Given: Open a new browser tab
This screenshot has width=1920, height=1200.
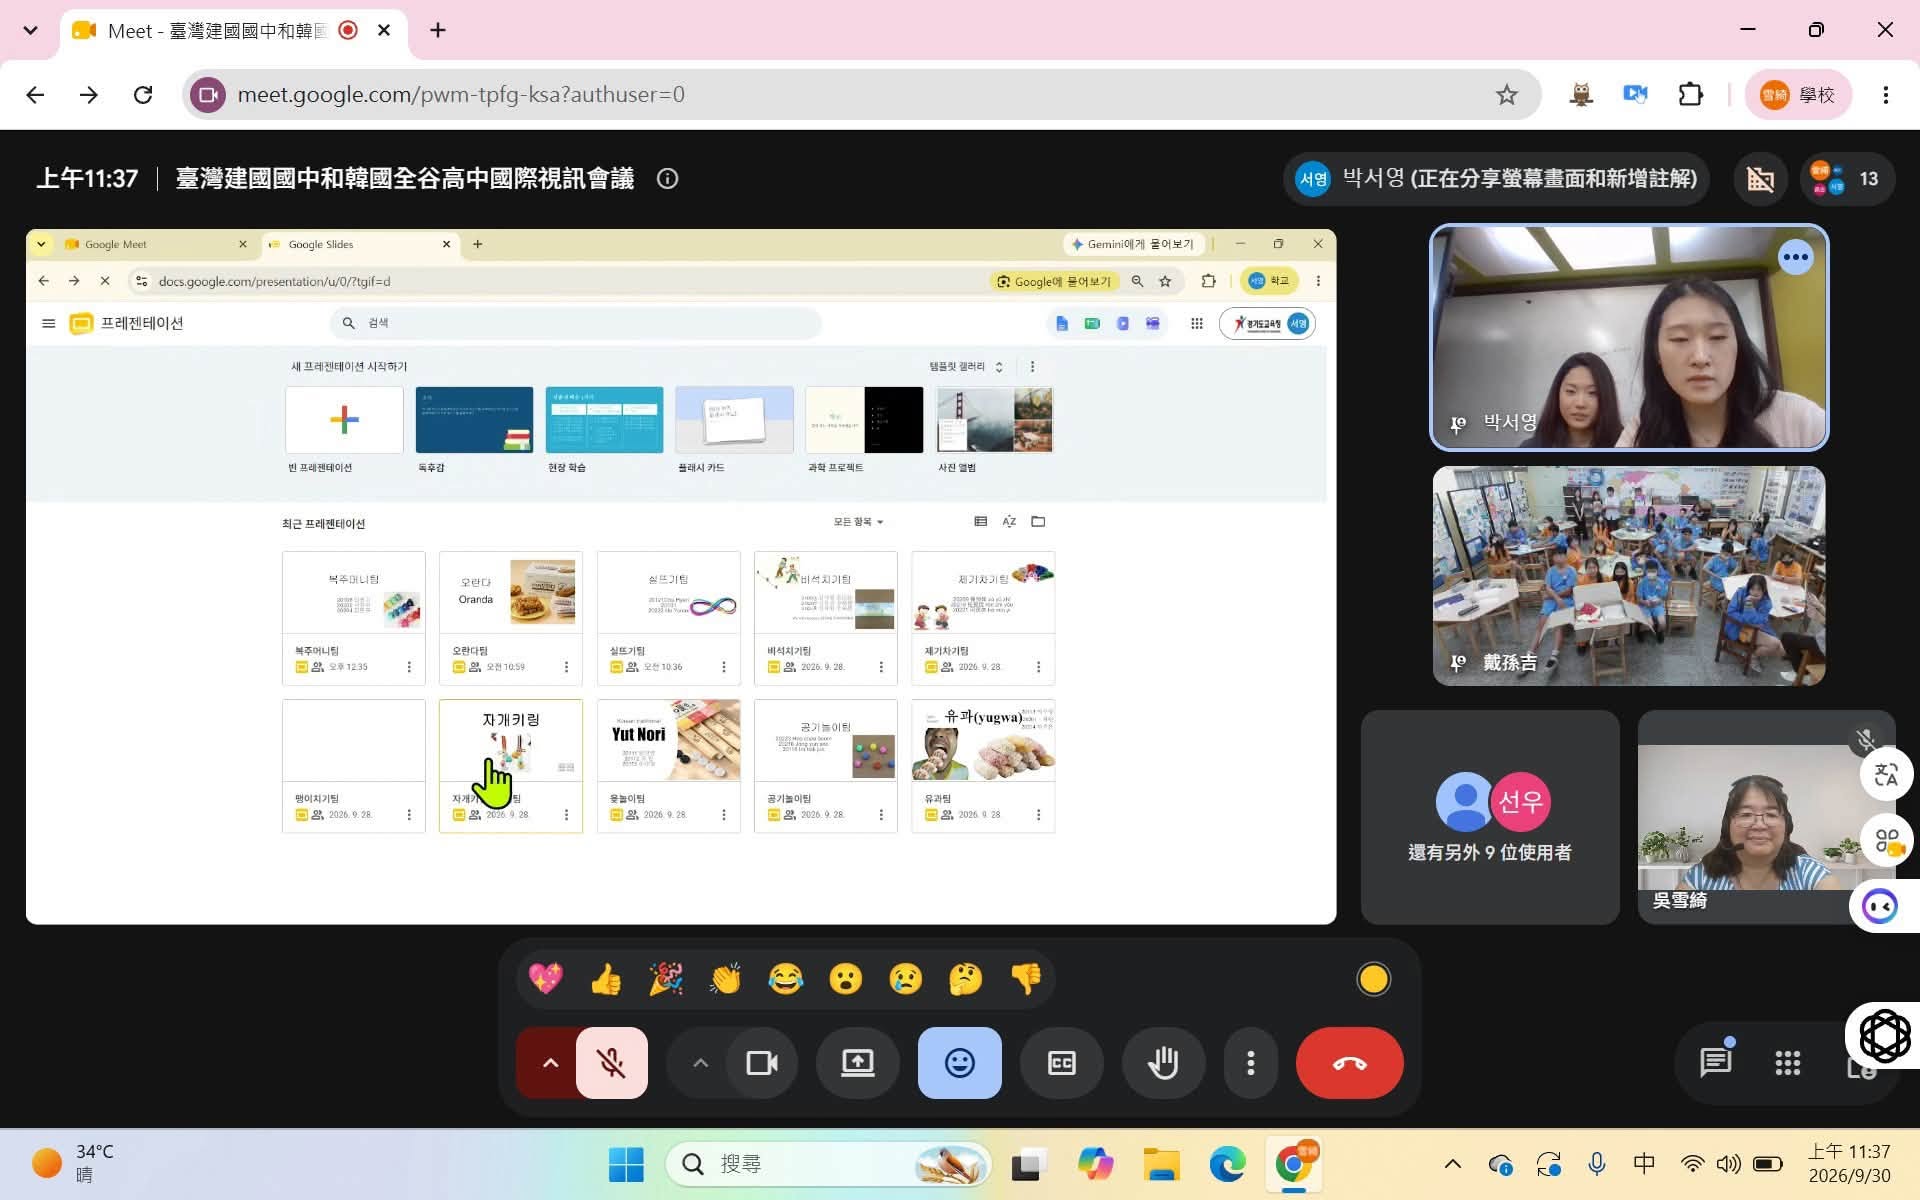Looking at the screenshot, I should 438,30.
